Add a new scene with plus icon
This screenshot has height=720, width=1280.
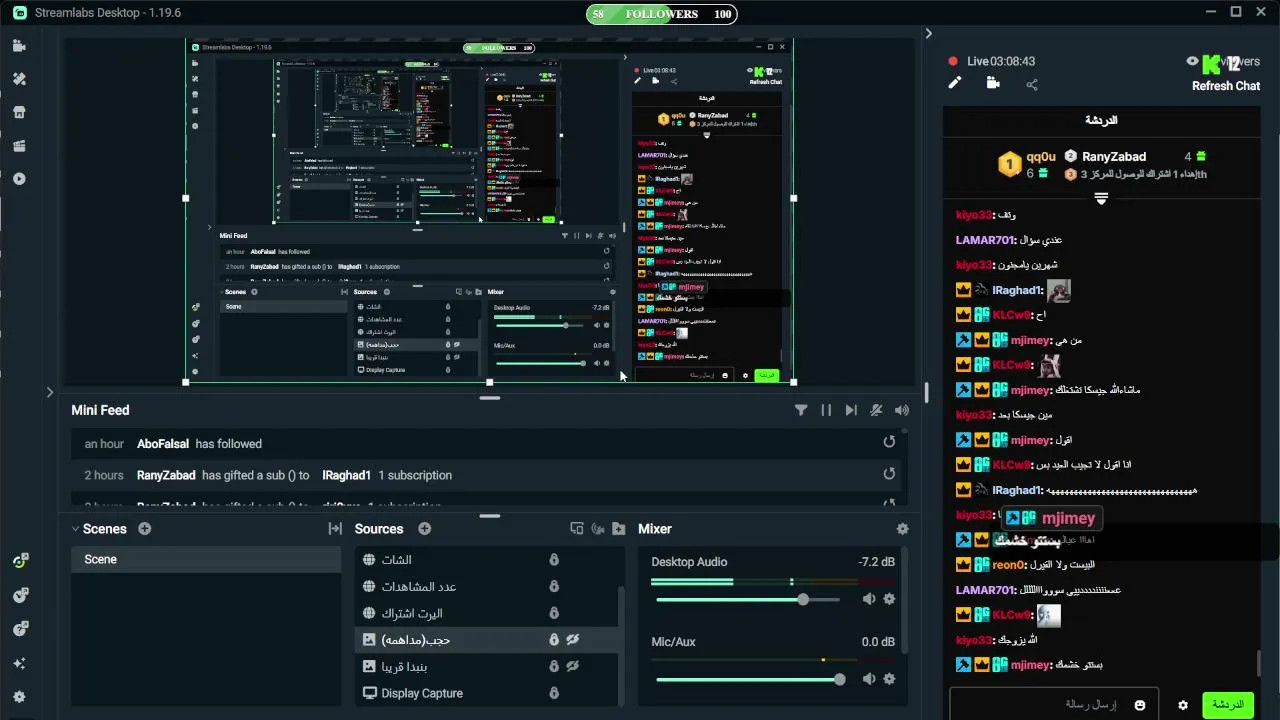tap(144, 528)
